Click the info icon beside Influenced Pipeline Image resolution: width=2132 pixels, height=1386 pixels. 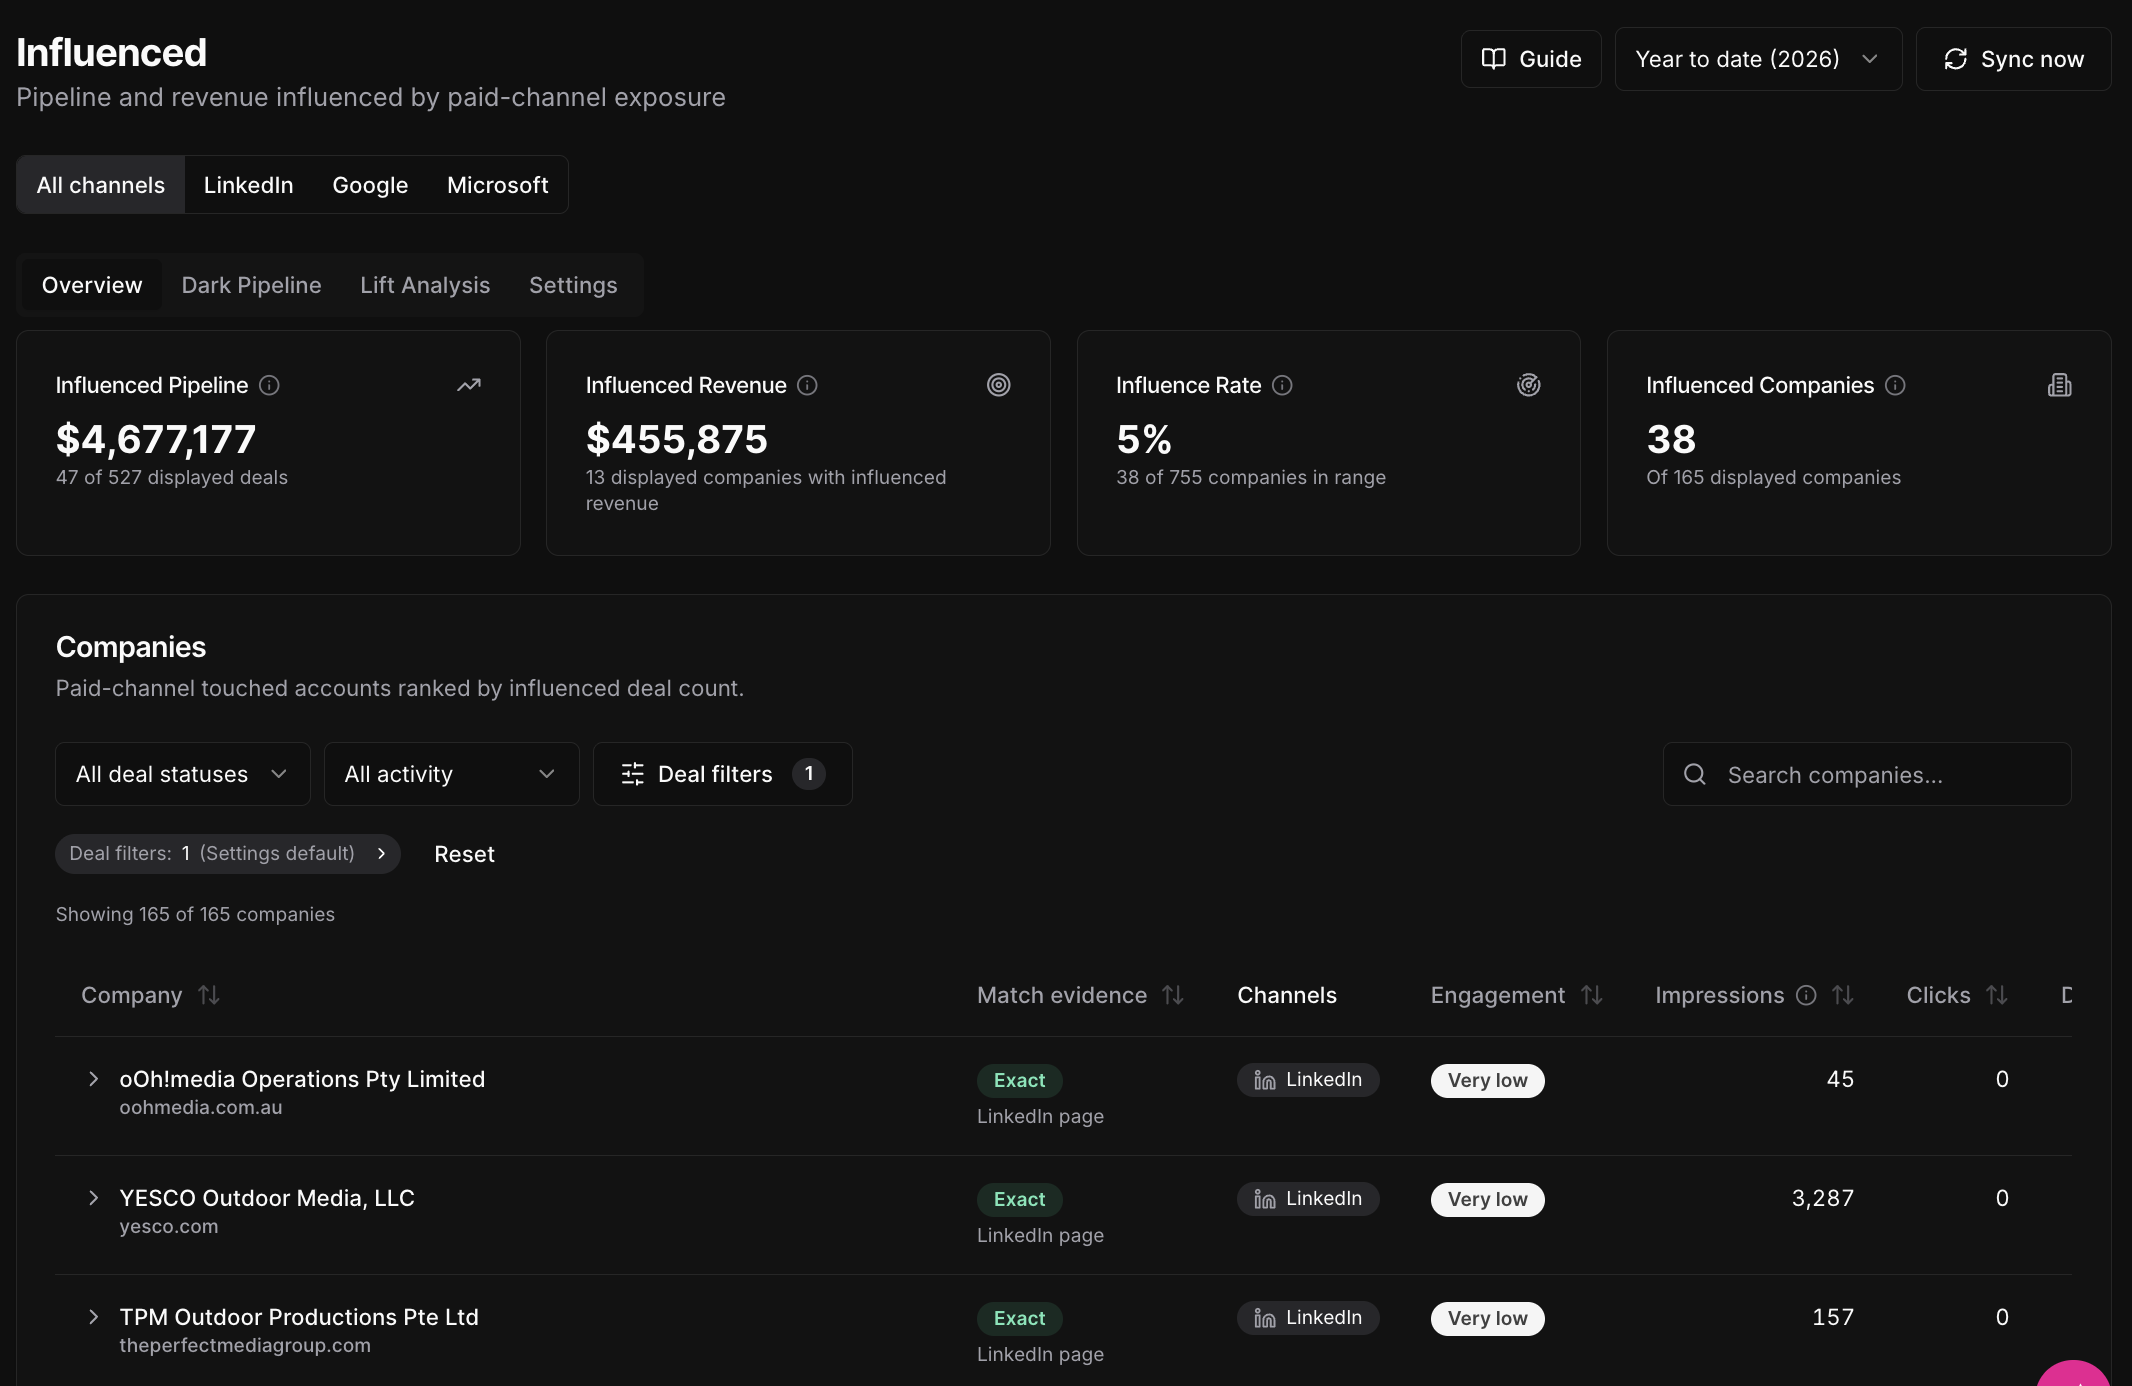pyautogui.click(x=269, y=385)
